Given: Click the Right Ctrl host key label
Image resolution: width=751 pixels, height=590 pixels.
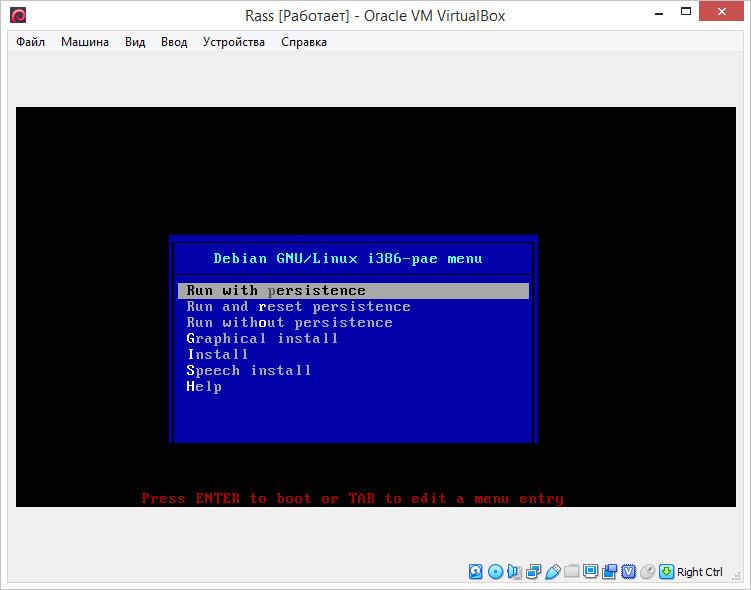Looking at the screenshot, I should pyautogui.click(x=699, y=572).
